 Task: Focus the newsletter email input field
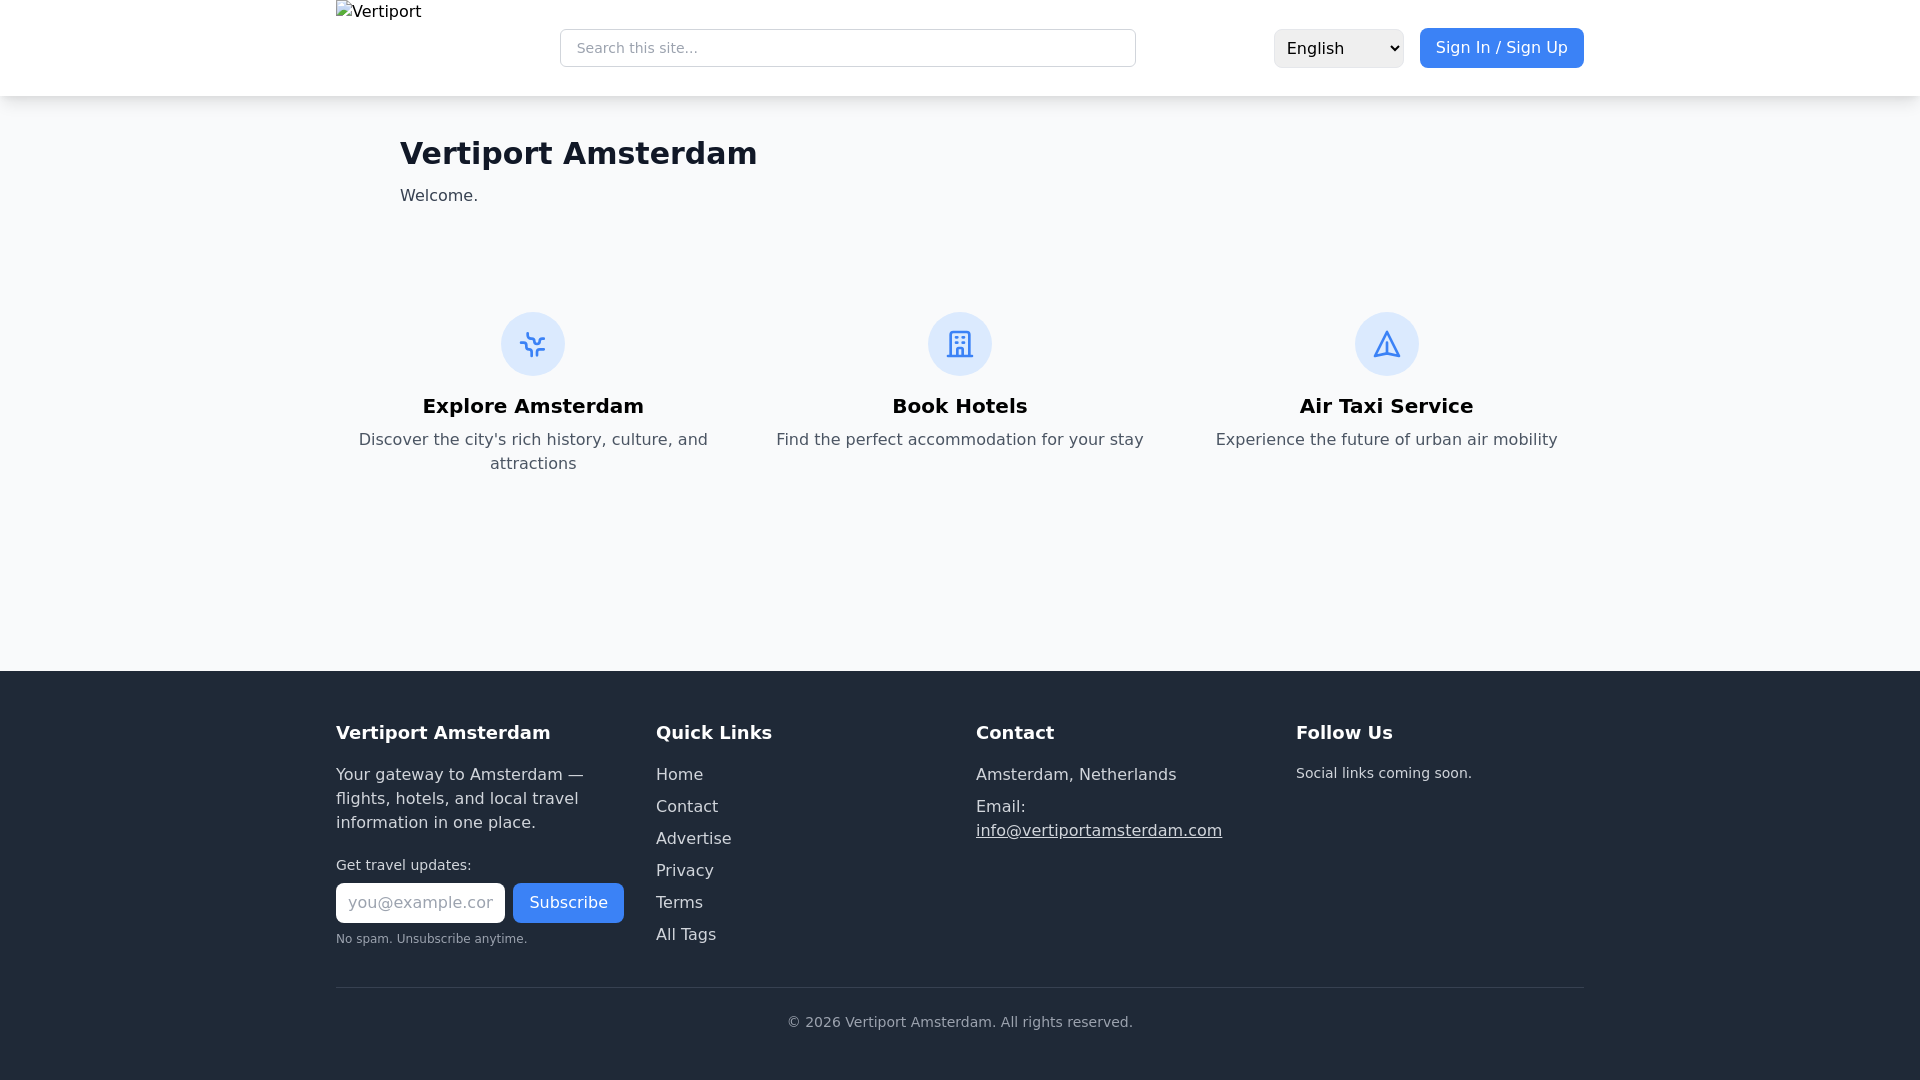click(x=420, y=903)
